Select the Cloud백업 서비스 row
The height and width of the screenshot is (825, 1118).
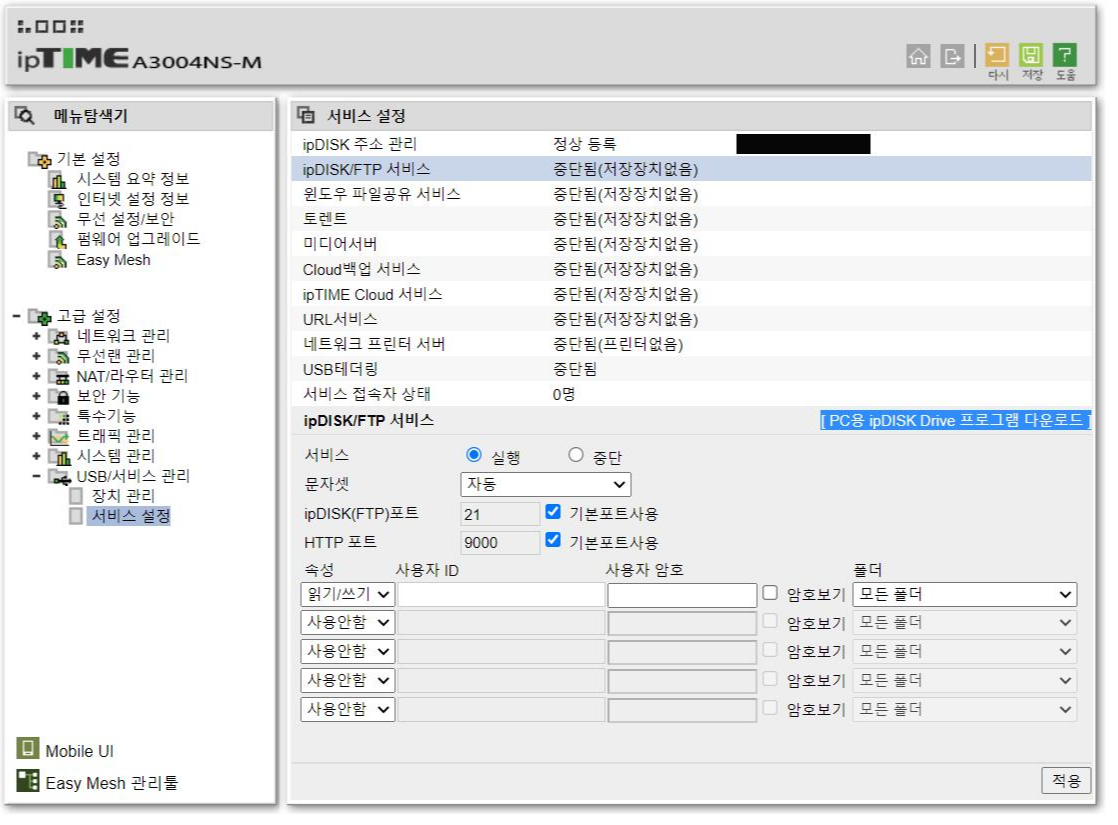pyautogui.click(x=691, y=269)
